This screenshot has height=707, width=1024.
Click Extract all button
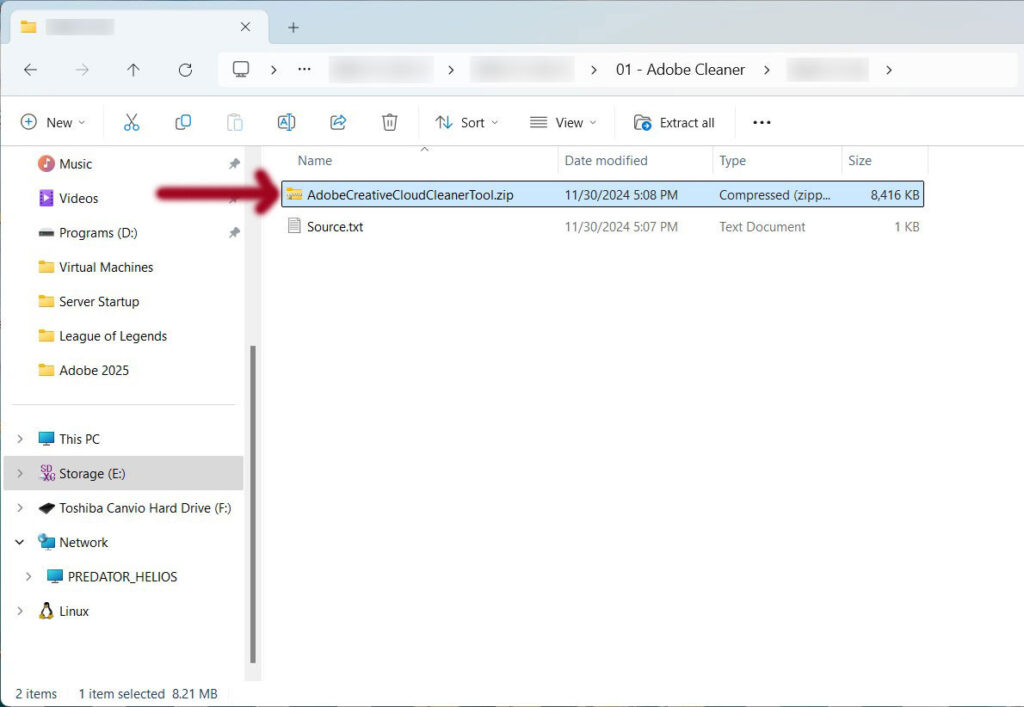pyautogui.click(x=674, y=122)
